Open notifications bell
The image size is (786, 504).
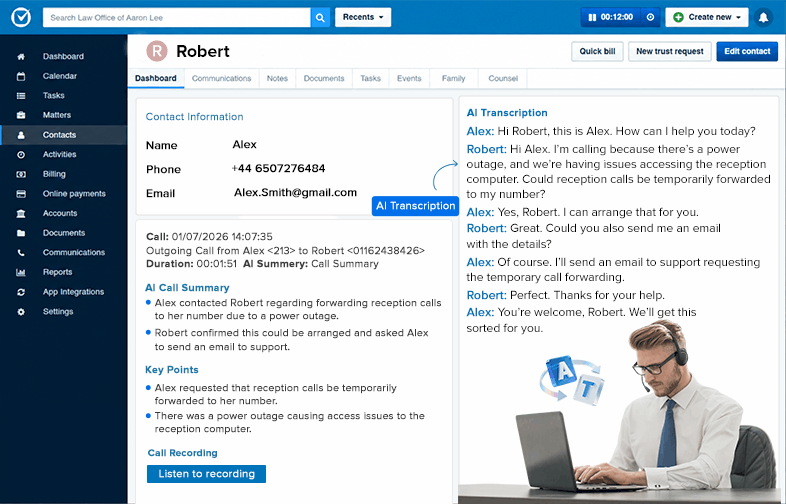point(763,18)
